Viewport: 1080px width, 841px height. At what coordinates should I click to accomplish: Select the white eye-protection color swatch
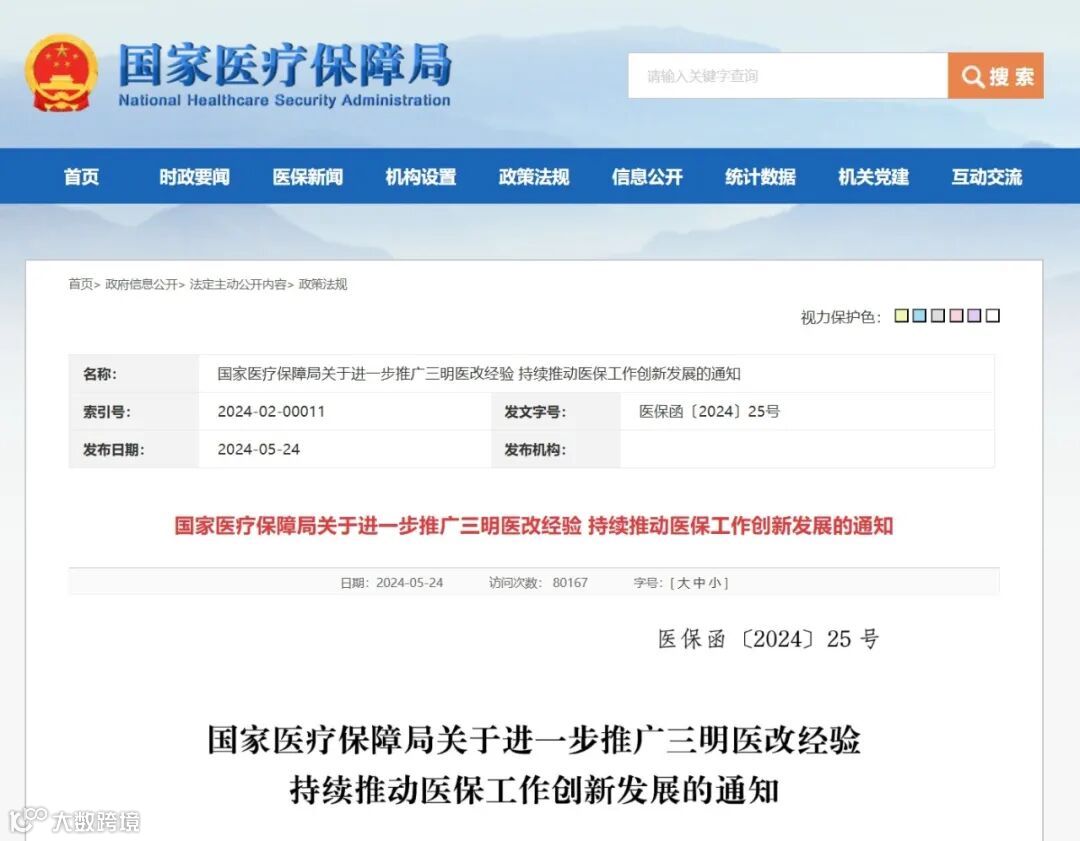993,315
